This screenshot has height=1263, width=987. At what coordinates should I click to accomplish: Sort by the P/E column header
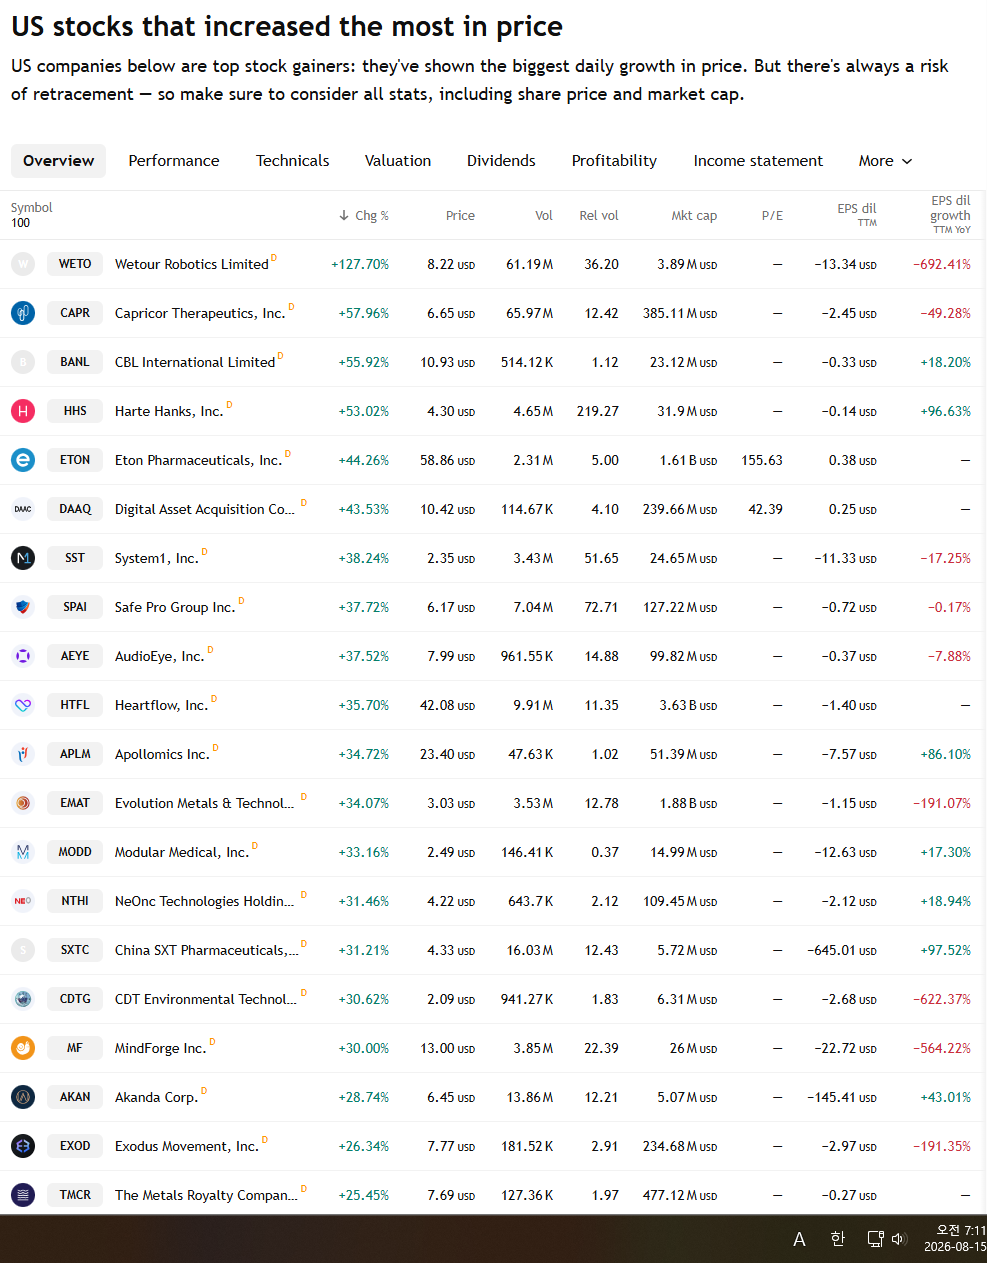pyautogui.click(x=772, y=216)
